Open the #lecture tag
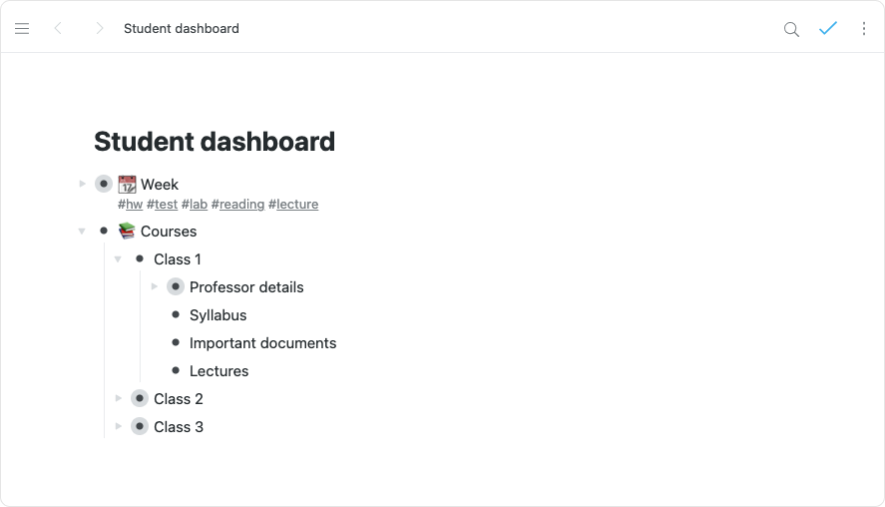The width and height of the screenshot is (885, 507). (294, 205)
